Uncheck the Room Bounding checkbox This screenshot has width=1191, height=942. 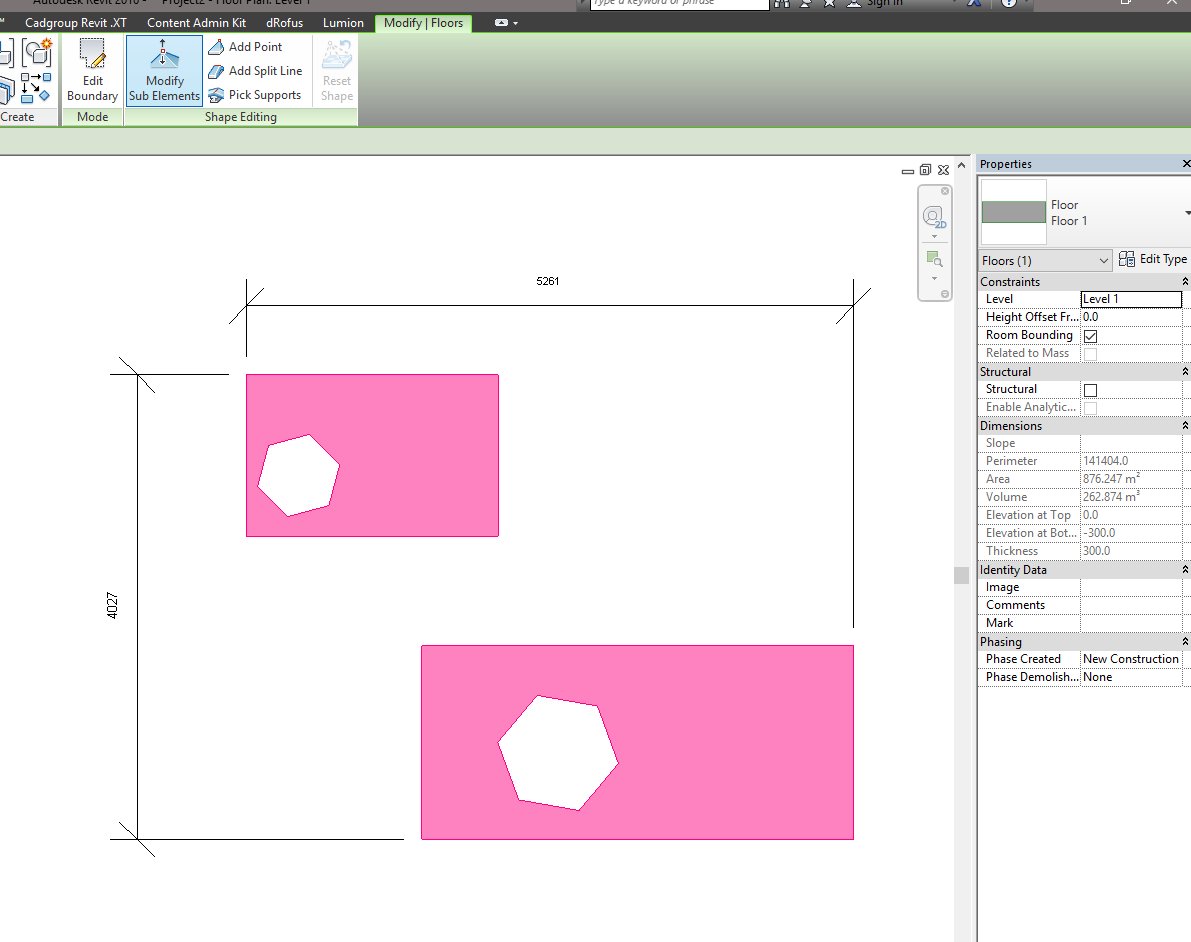pos(1090,336)
